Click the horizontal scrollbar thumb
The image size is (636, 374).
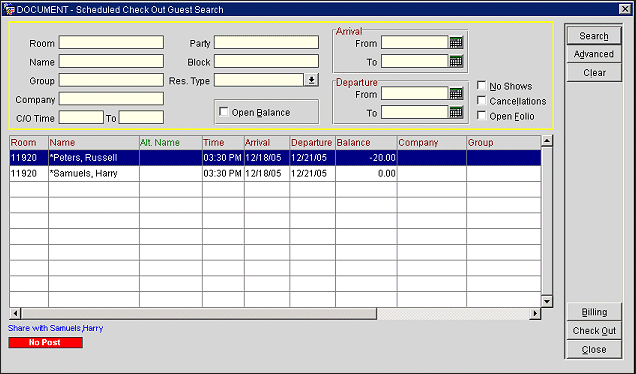click(199, 313)
